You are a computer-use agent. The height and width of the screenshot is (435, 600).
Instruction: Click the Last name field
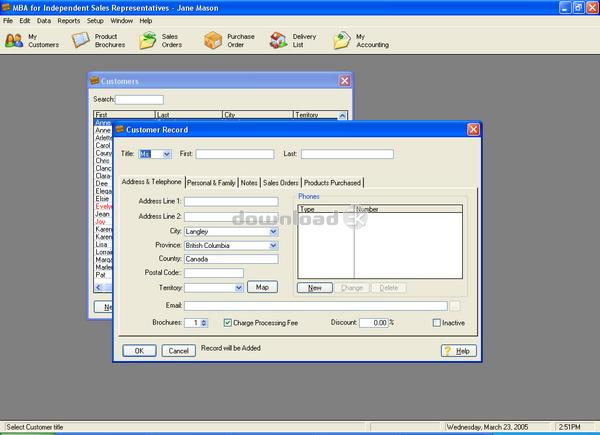click(x=347, y=154)
